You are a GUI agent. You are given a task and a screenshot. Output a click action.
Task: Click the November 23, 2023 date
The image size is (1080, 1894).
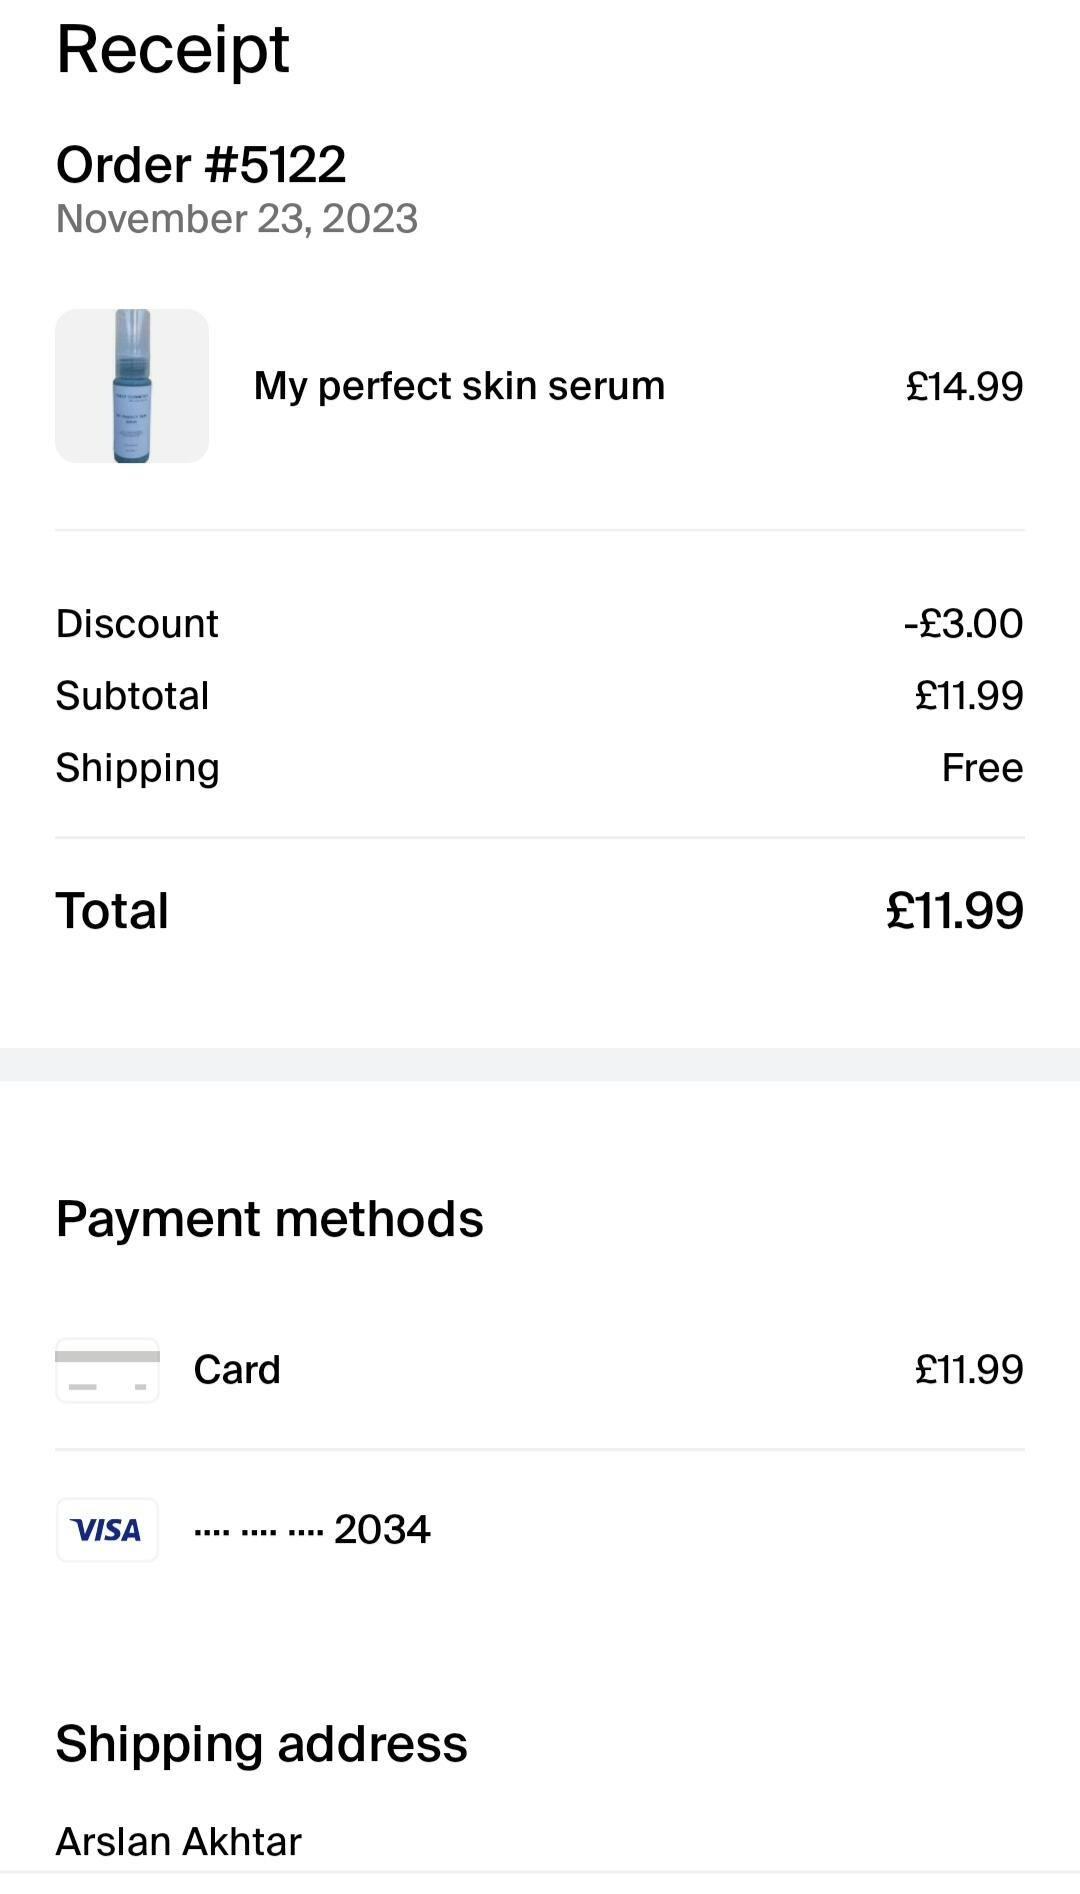tap(237, 219)
